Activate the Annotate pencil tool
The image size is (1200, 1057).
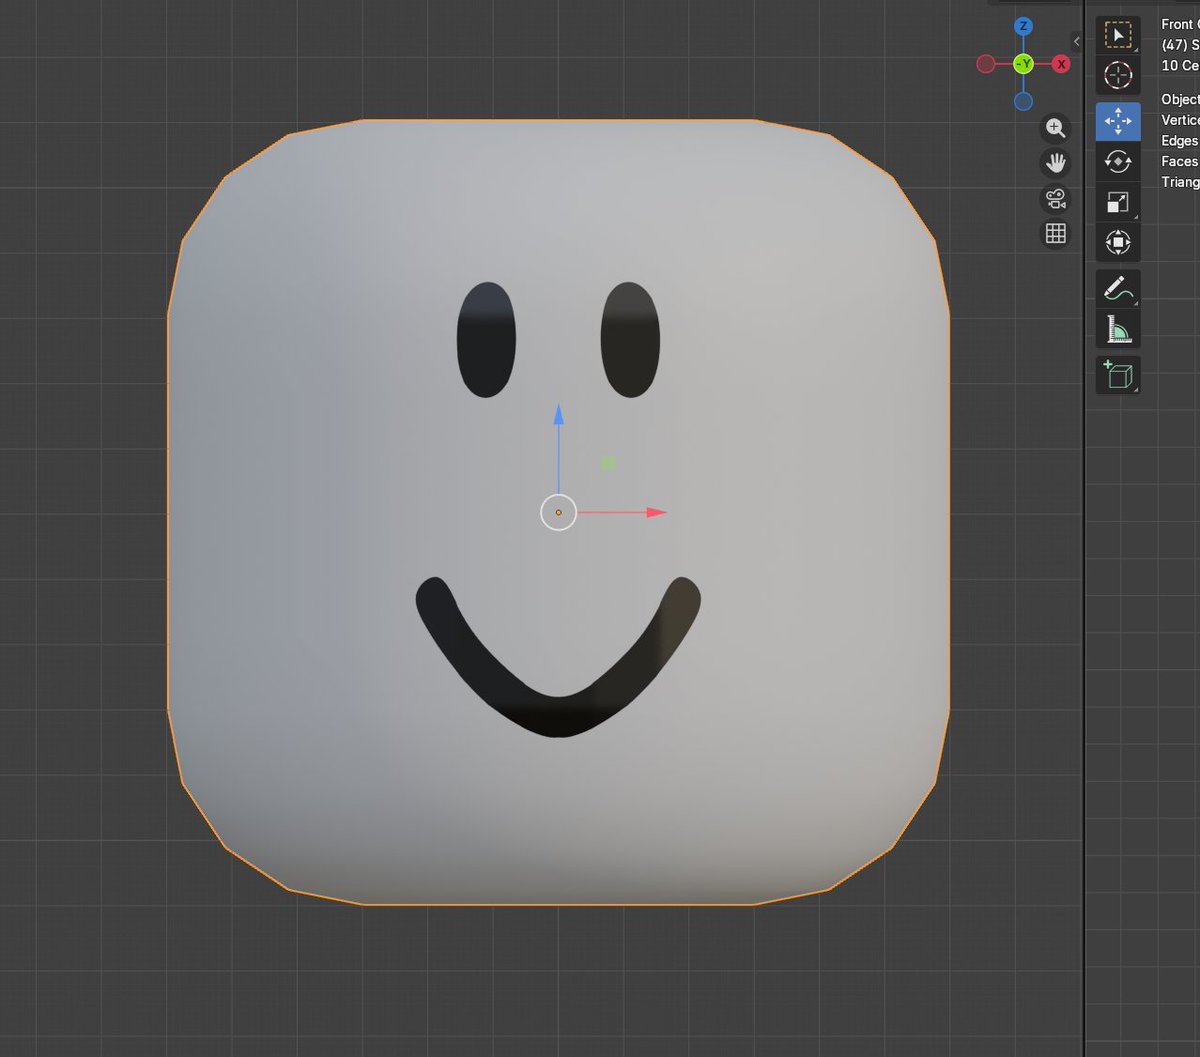(1118, 288)
